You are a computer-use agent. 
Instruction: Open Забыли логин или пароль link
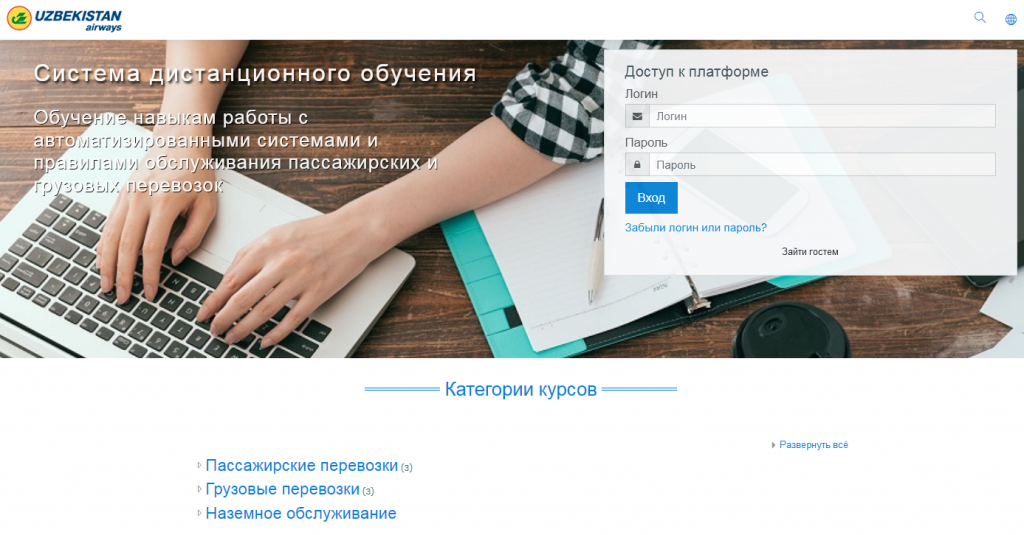pos(696,228)
